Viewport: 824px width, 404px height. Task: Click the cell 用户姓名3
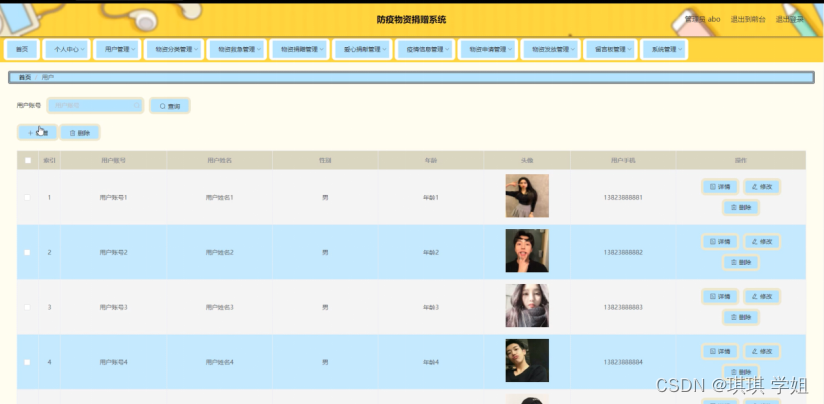pyautogui.click(x=219, y=307)
